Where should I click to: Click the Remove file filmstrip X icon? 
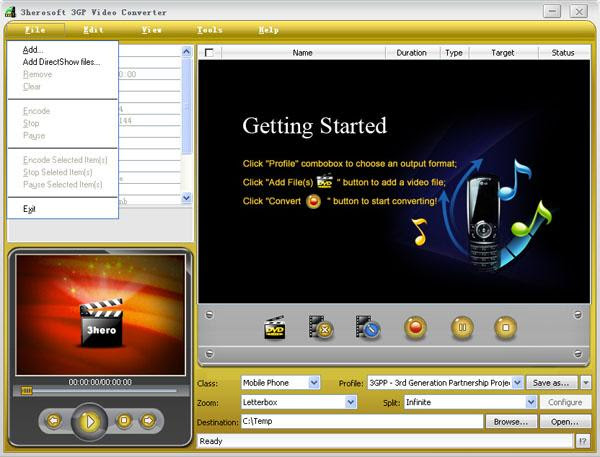tap(321, 328)
